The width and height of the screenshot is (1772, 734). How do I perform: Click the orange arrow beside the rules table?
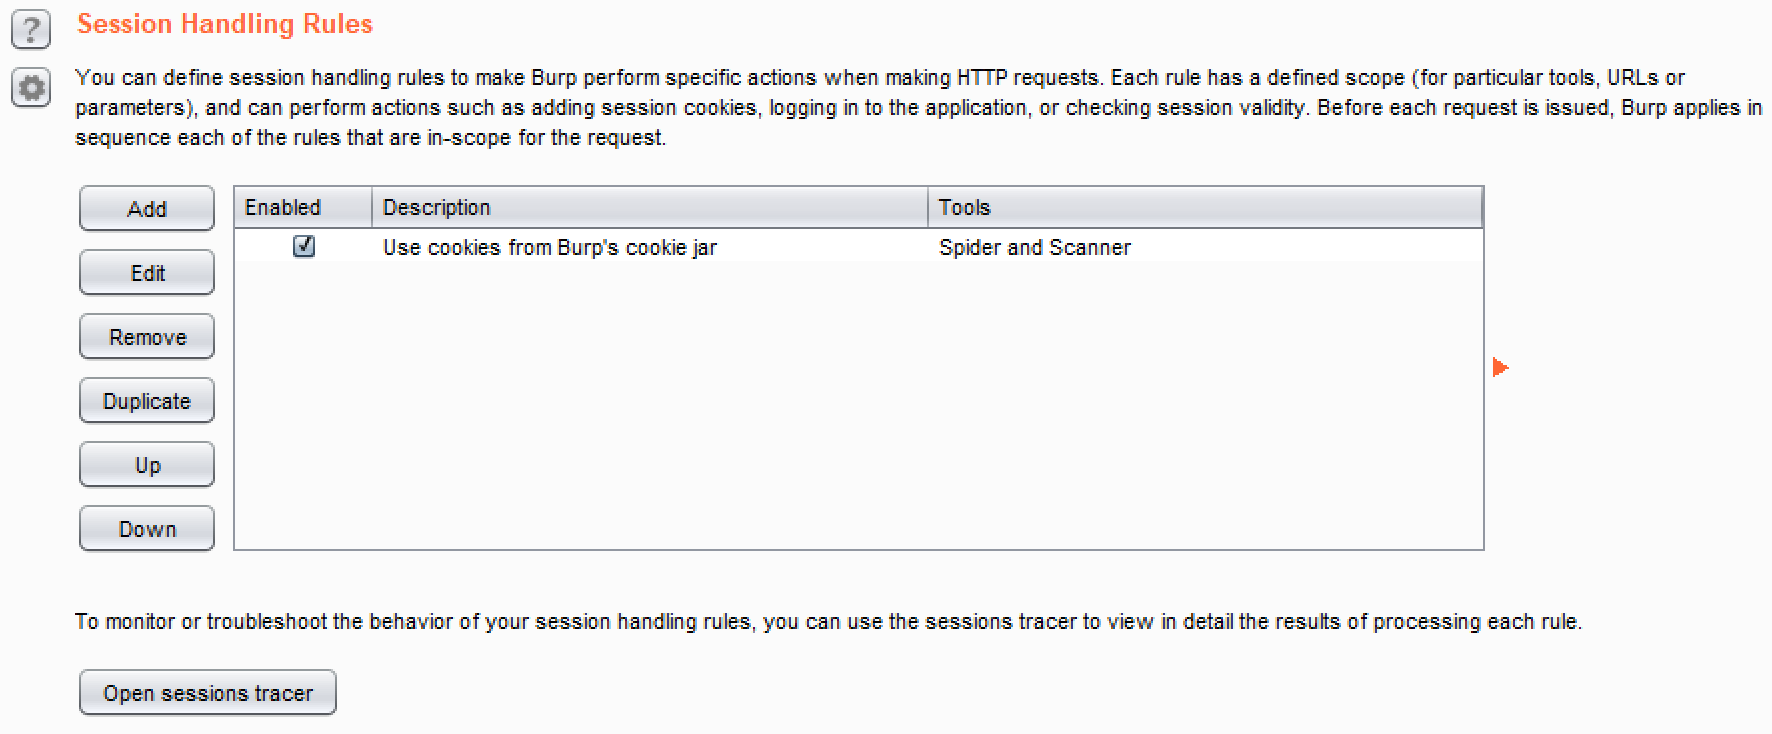coord(1499,368)
